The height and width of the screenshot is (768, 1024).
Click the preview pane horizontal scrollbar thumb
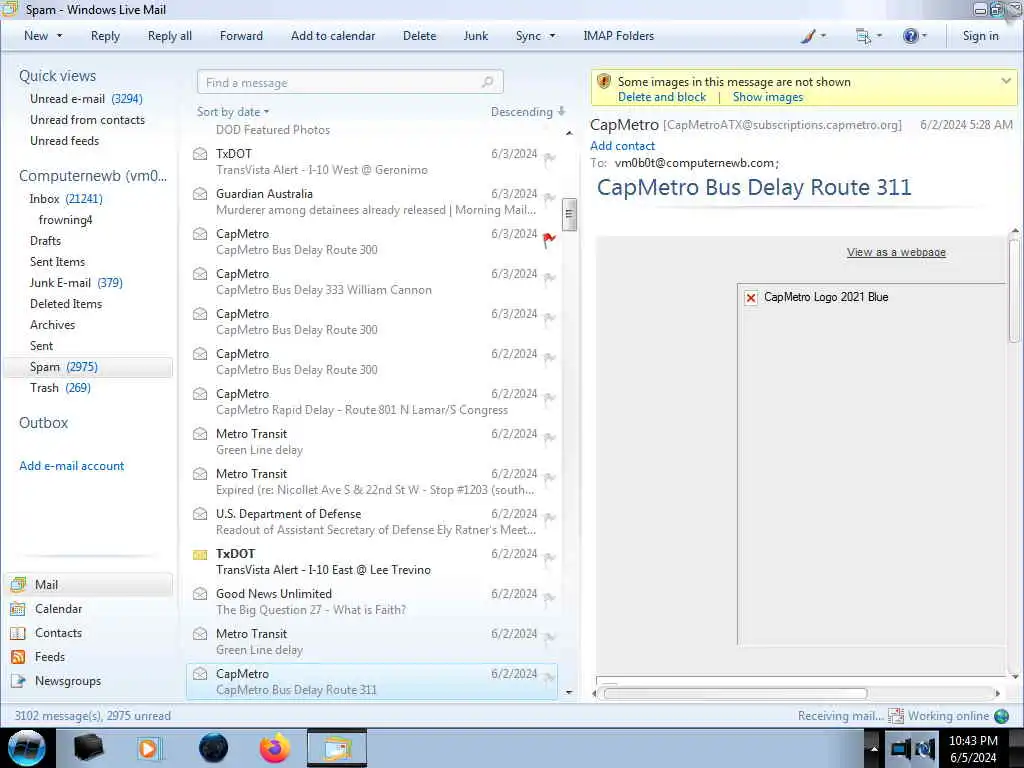[735, 694]
